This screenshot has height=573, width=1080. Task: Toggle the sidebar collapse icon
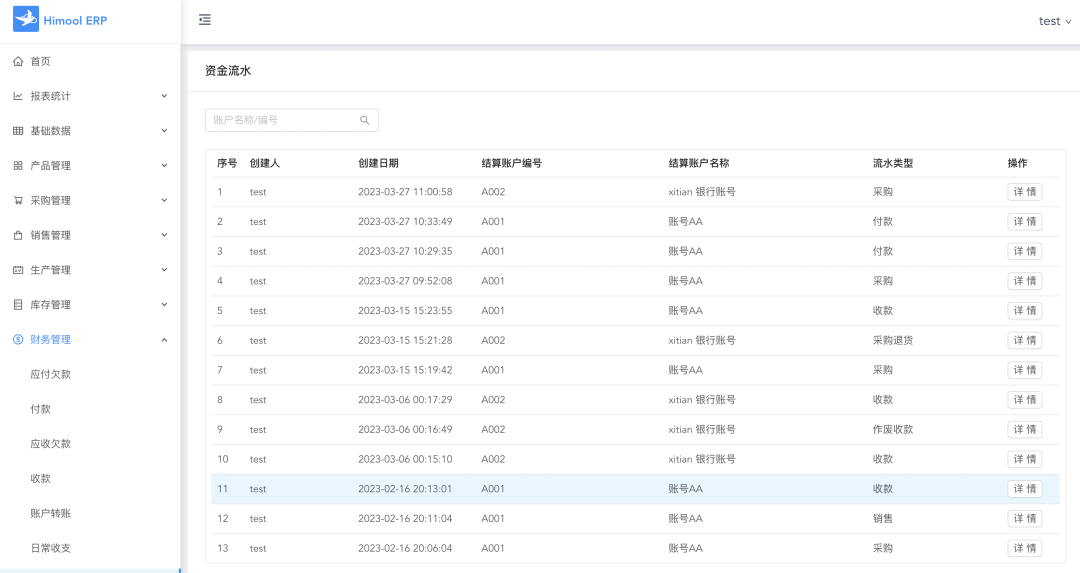(205, 20)
